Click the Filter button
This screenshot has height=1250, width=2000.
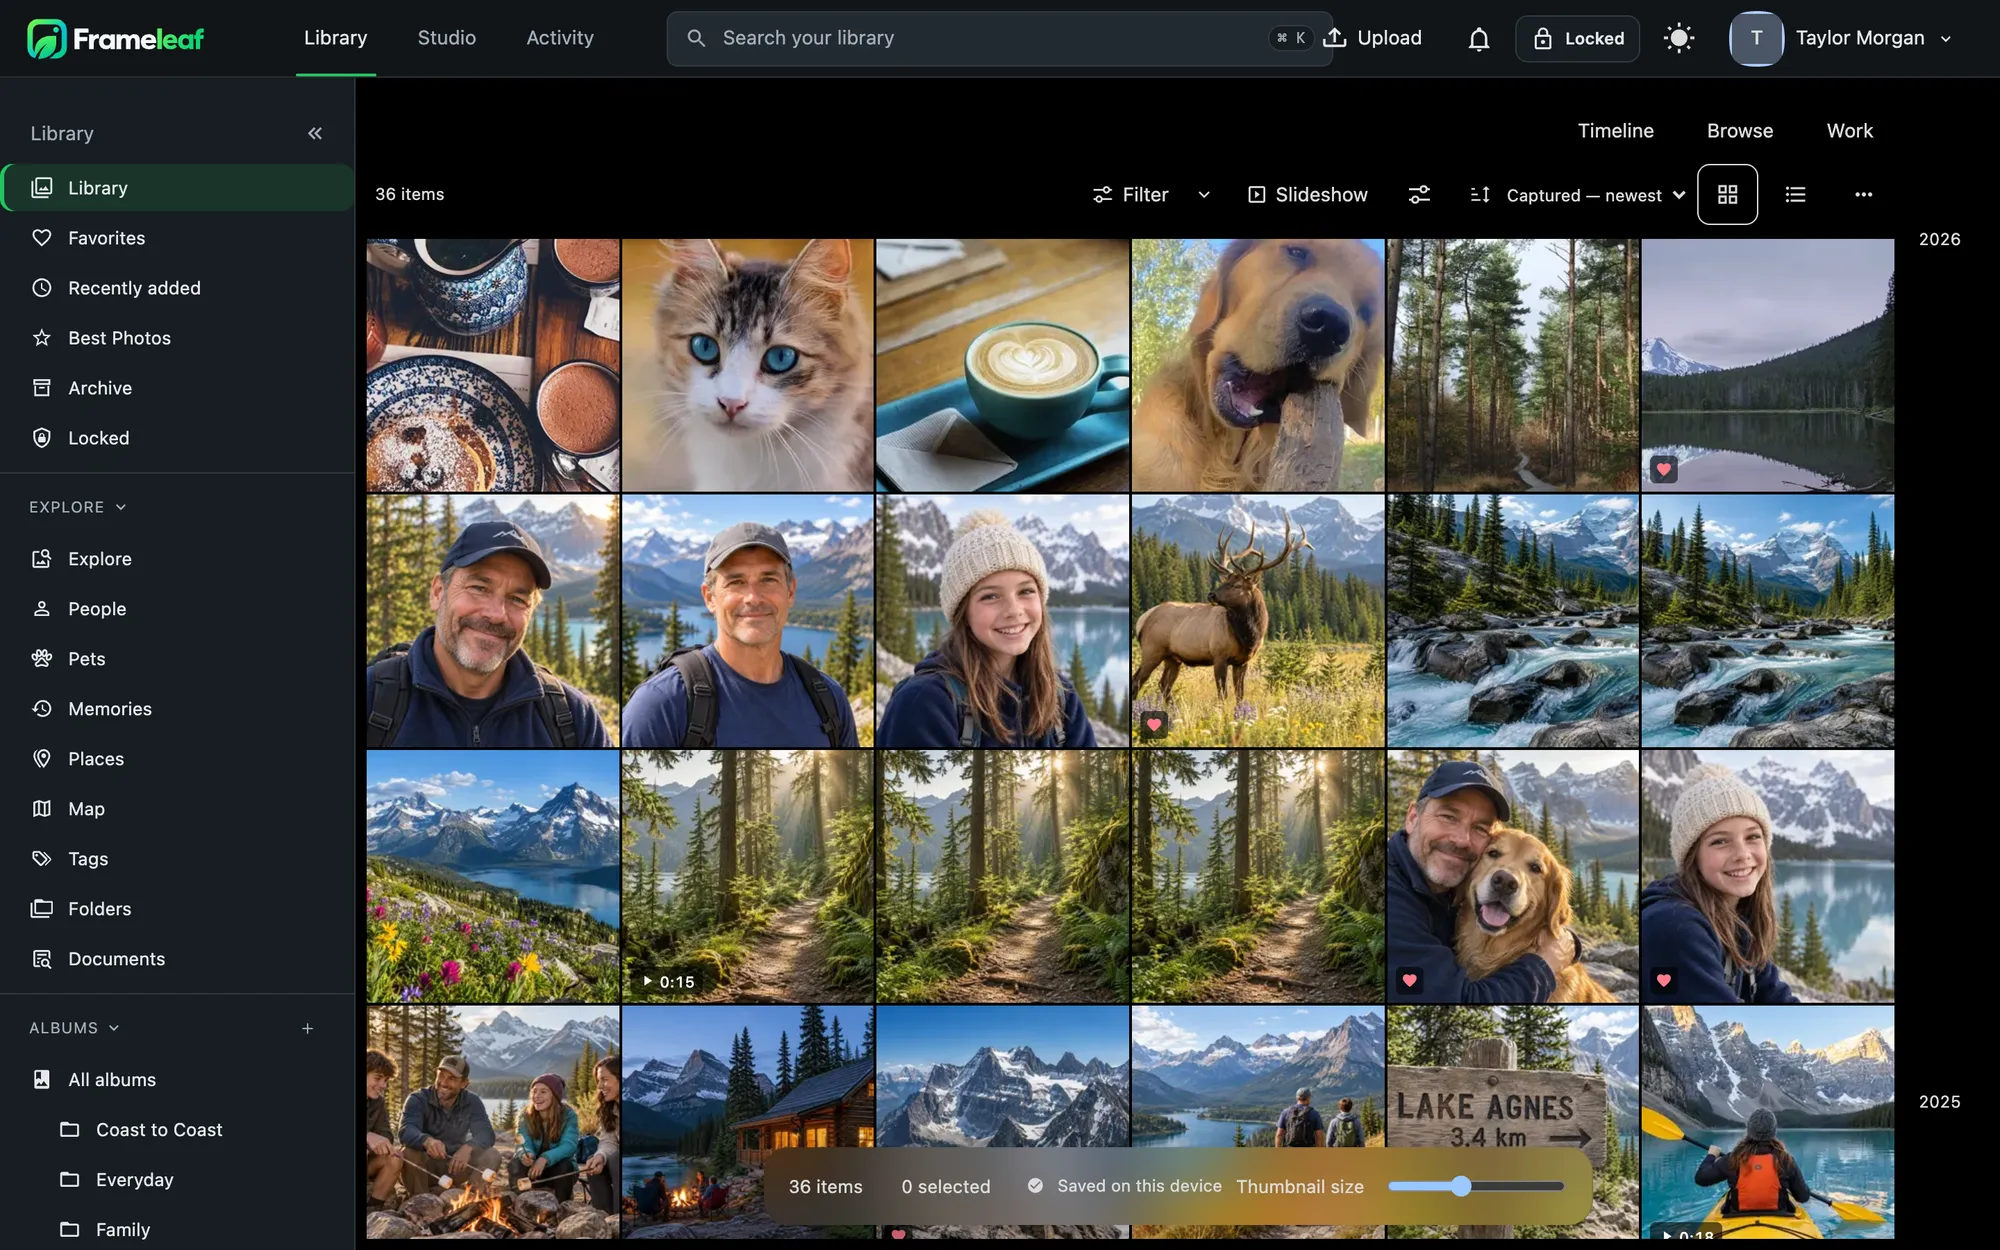coord(1131,195)
